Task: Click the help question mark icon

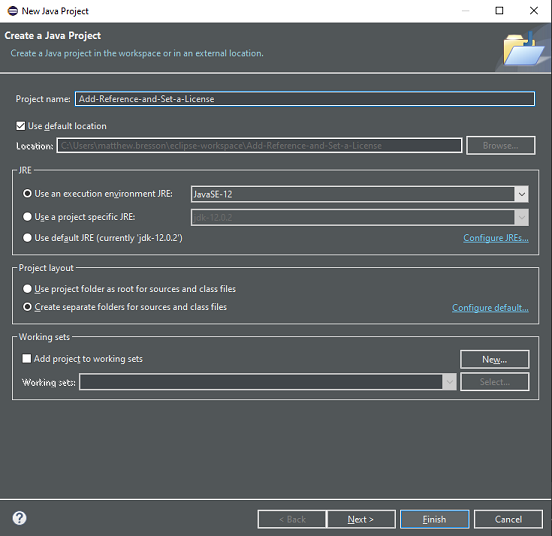Action: pos(19,518)
